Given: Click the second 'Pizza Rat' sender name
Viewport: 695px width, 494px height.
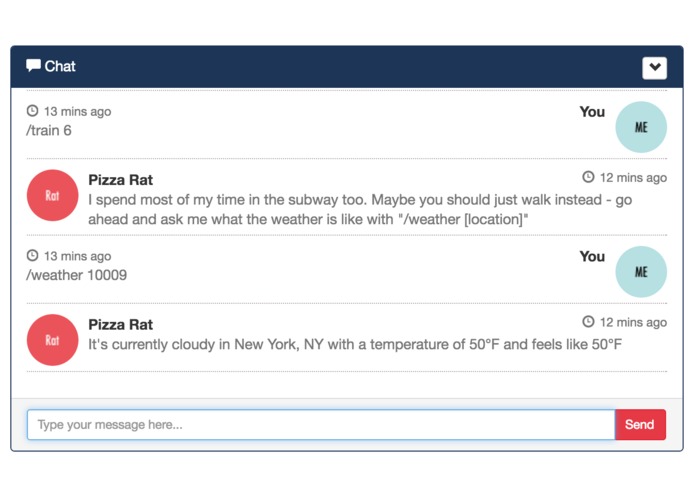Looking at the screenshot, I should tap(121, 324).
